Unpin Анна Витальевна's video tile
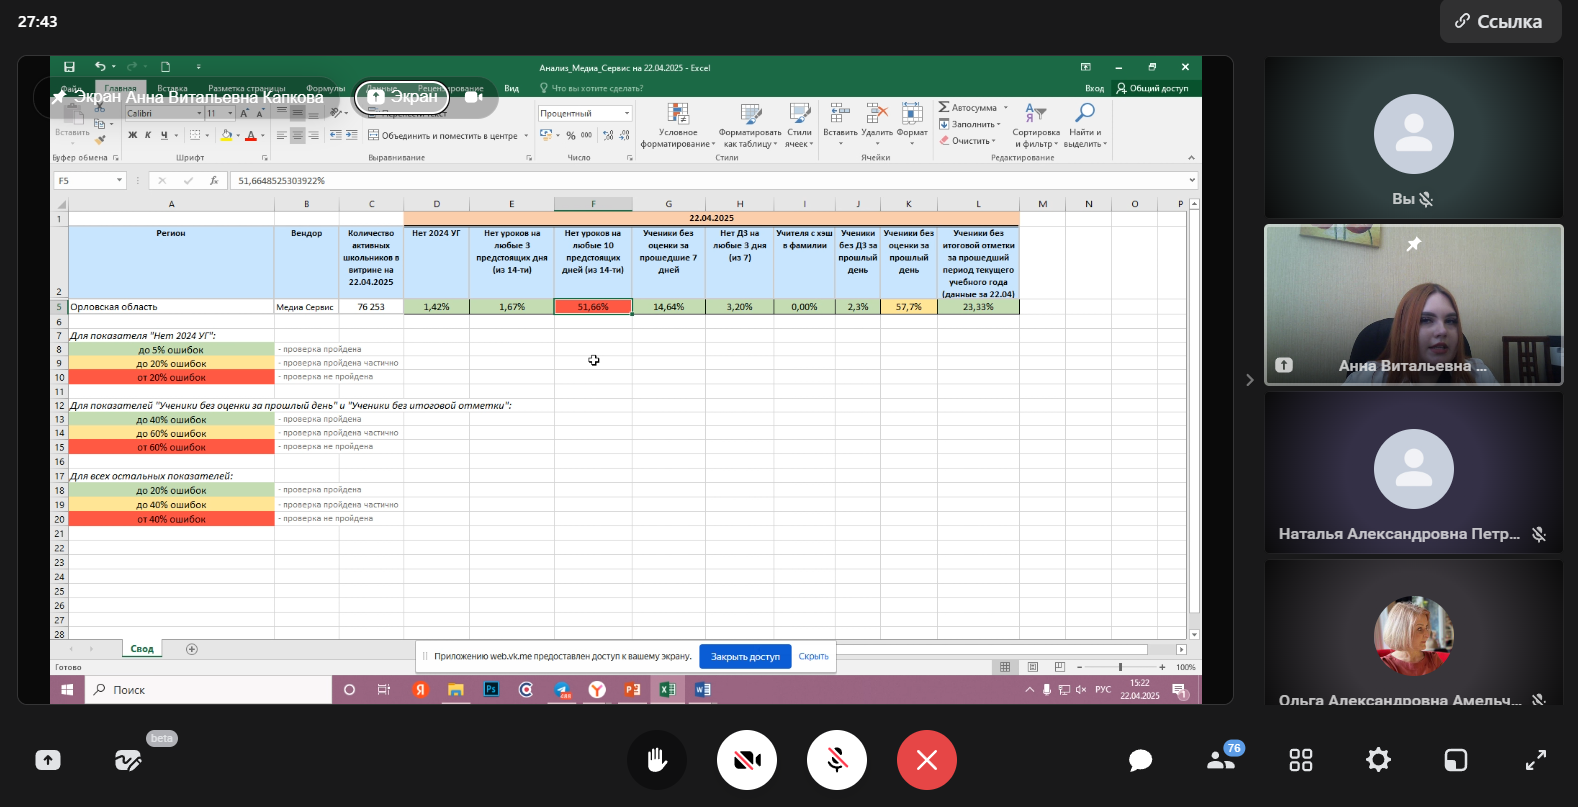This screenshot has width=1578, height=807. (1413, 244)
